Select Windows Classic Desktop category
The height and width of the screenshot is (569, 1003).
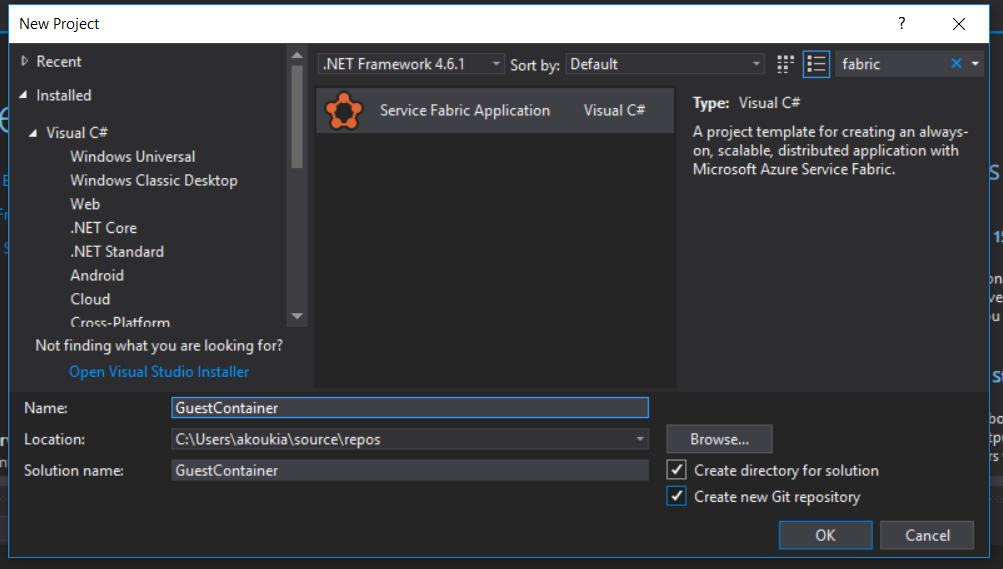pyautogui.click(x=154, y=180)
